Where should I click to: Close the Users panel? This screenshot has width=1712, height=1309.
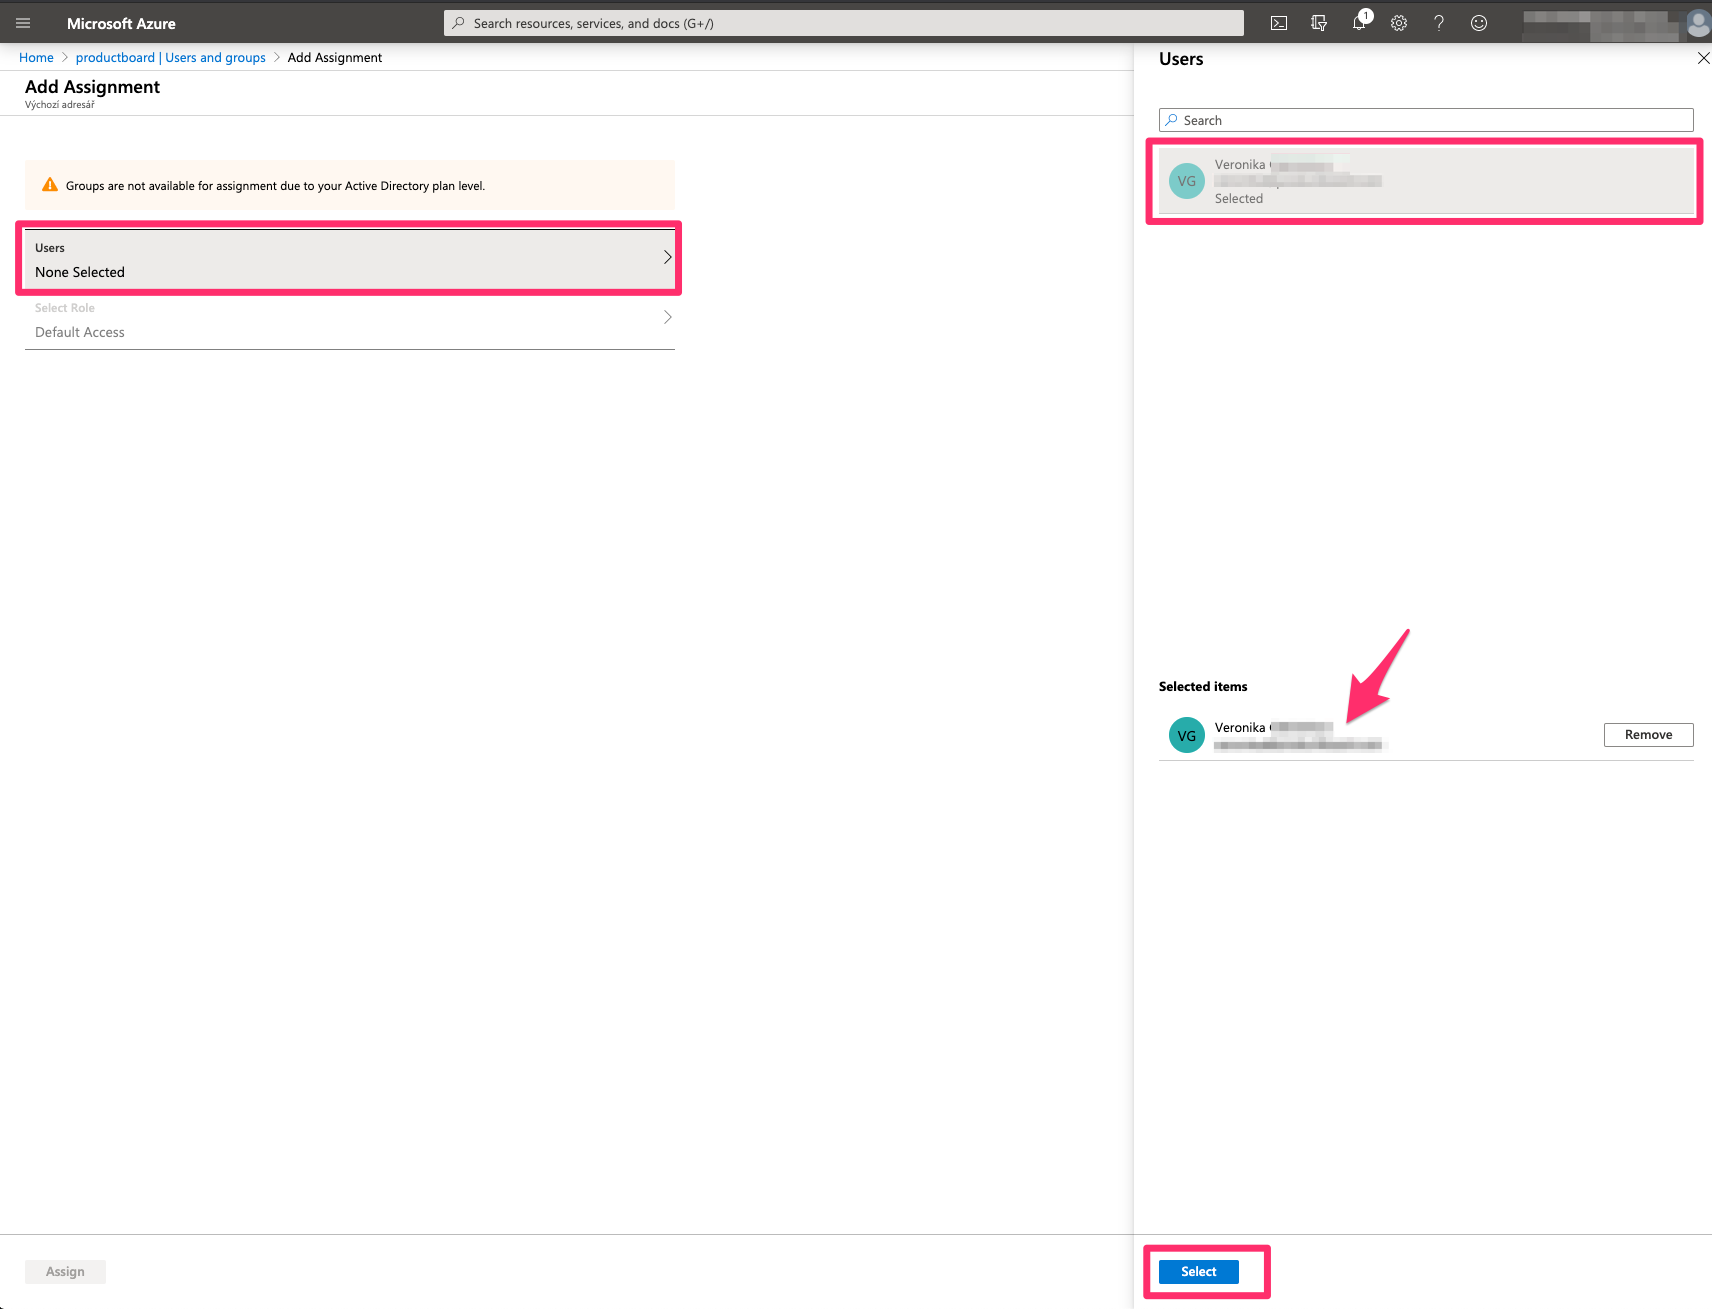[1703, 59]
